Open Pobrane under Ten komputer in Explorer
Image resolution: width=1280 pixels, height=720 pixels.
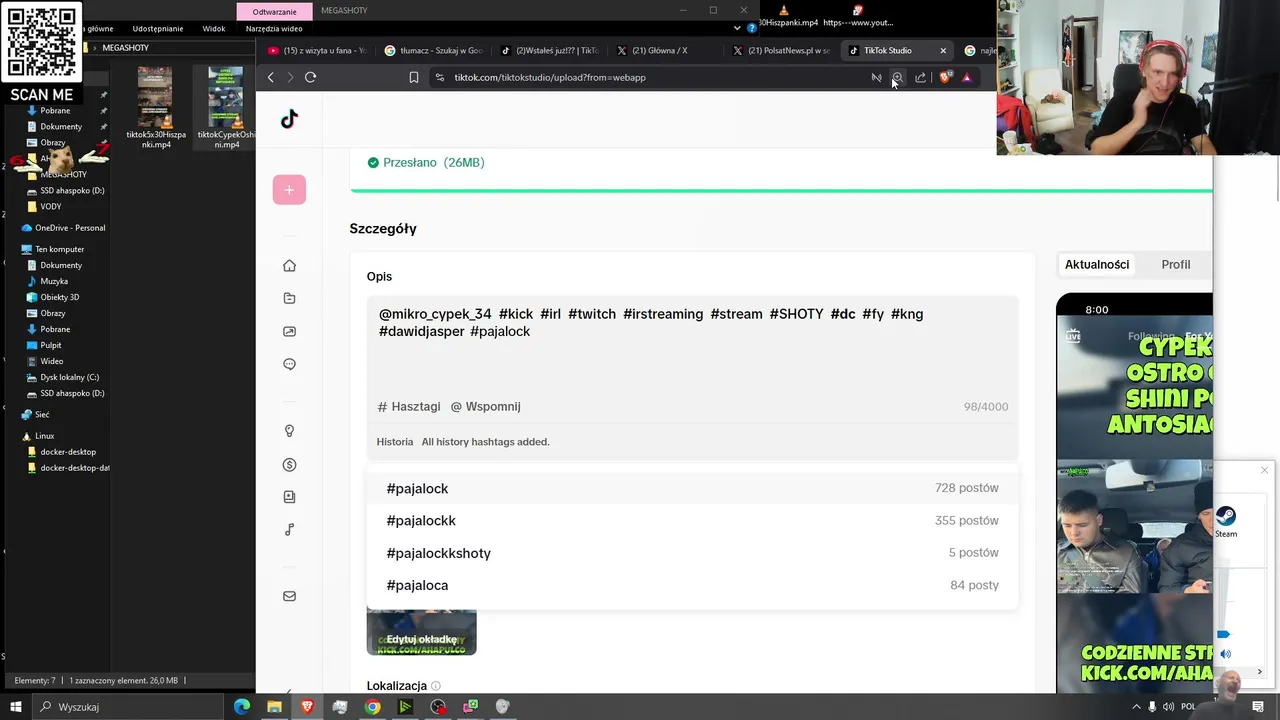tap(55, 329)
